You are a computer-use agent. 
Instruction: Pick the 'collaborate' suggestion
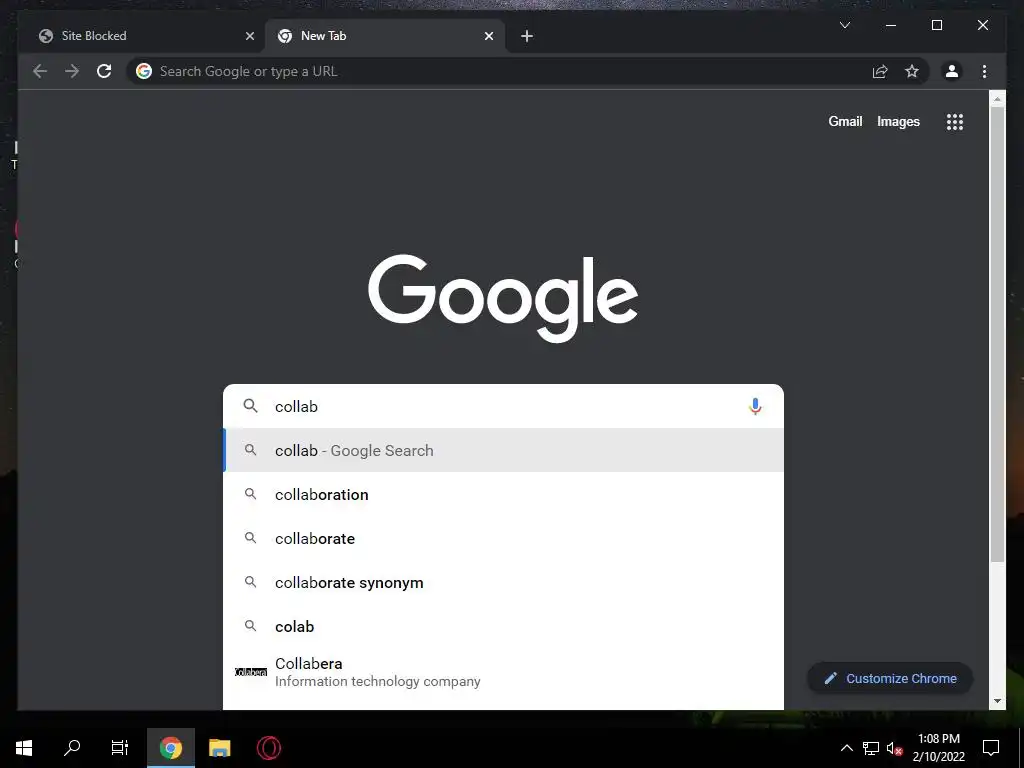point(503,538)
